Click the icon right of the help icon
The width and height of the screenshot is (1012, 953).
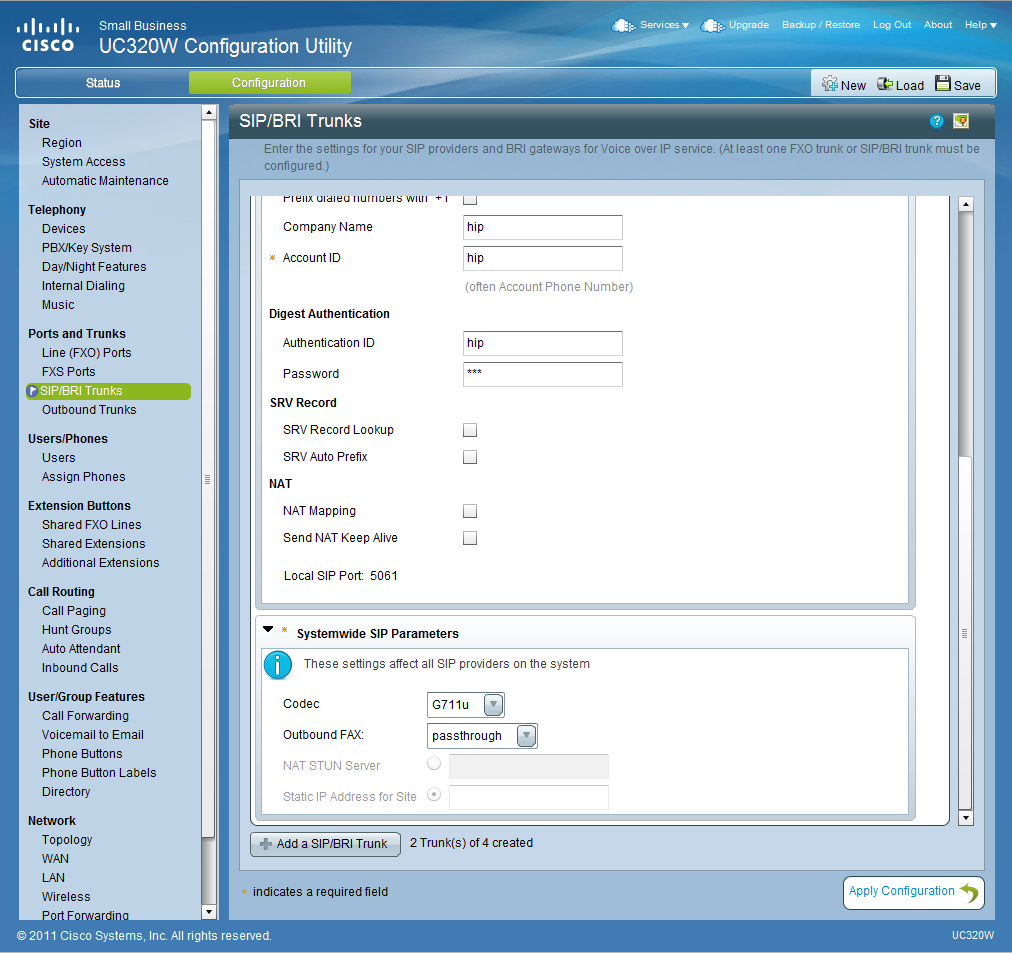tap(961, 121)
